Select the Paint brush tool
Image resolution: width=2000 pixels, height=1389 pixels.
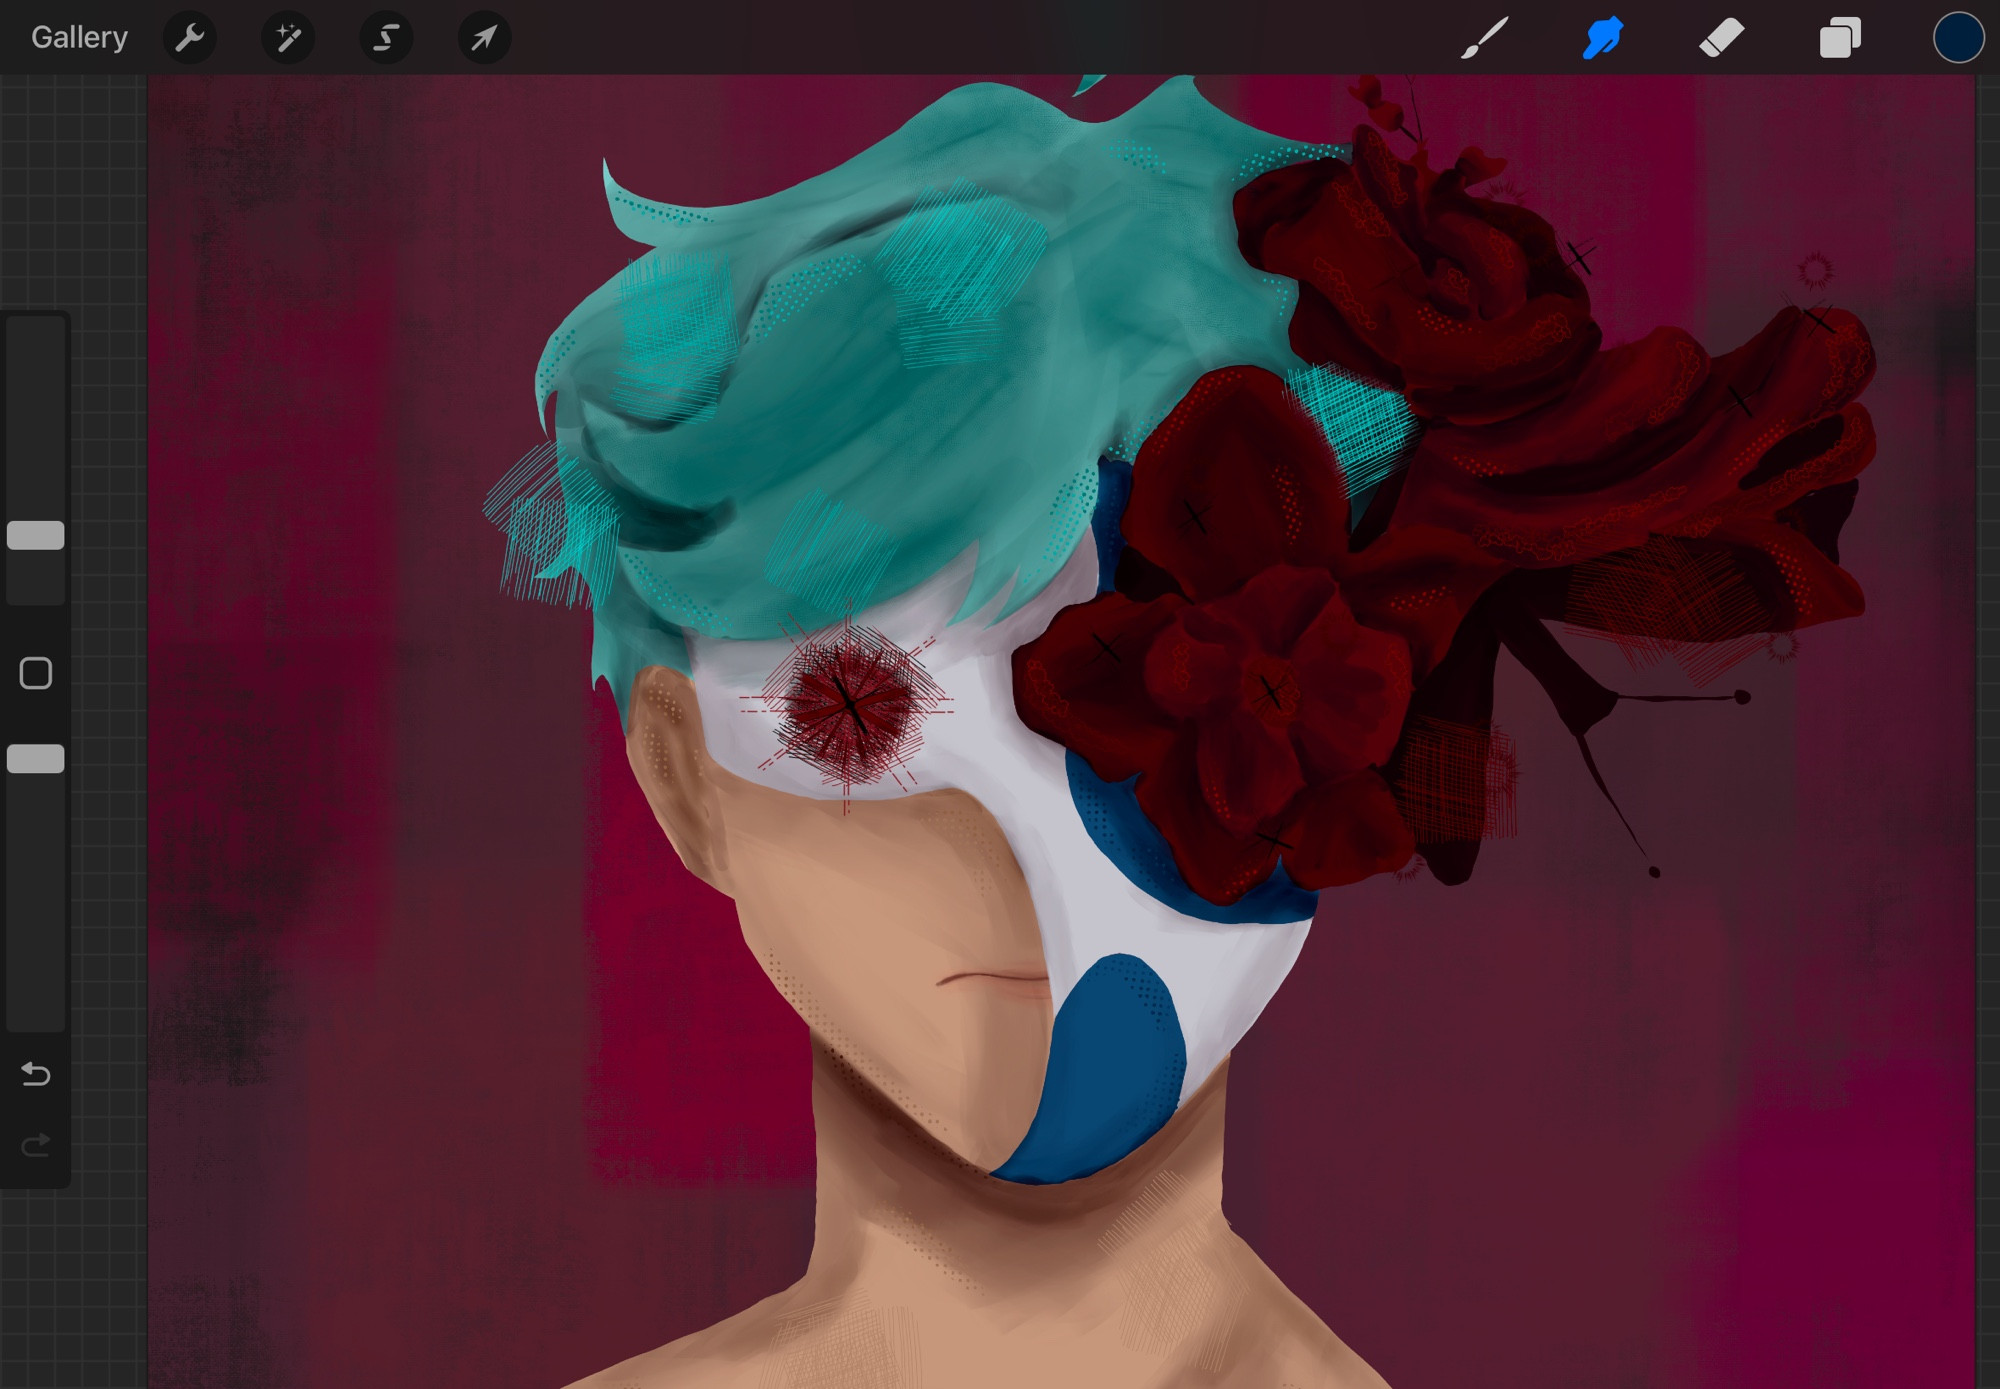[1484, 38]
